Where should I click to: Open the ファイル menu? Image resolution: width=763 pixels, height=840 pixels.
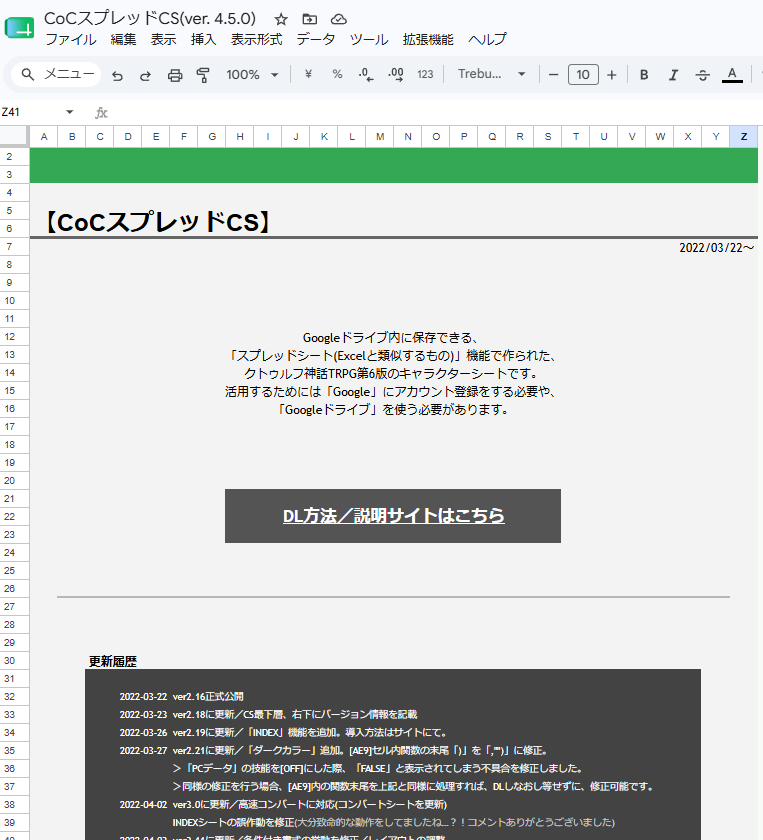click(71, 40)
